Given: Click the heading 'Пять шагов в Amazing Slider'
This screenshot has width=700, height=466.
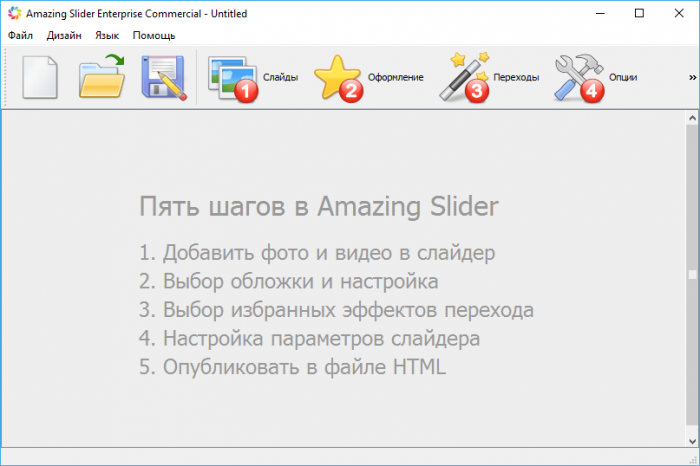Looking at the screenshot, I should pyautogui.click(x=319, y=207).
